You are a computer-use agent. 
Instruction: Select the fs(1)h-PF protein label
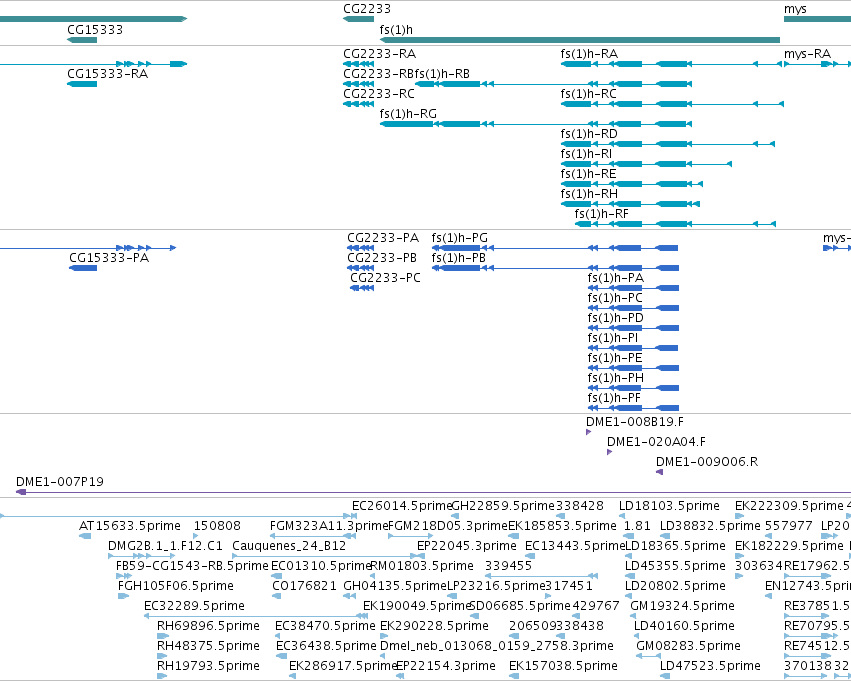point(614,399)
